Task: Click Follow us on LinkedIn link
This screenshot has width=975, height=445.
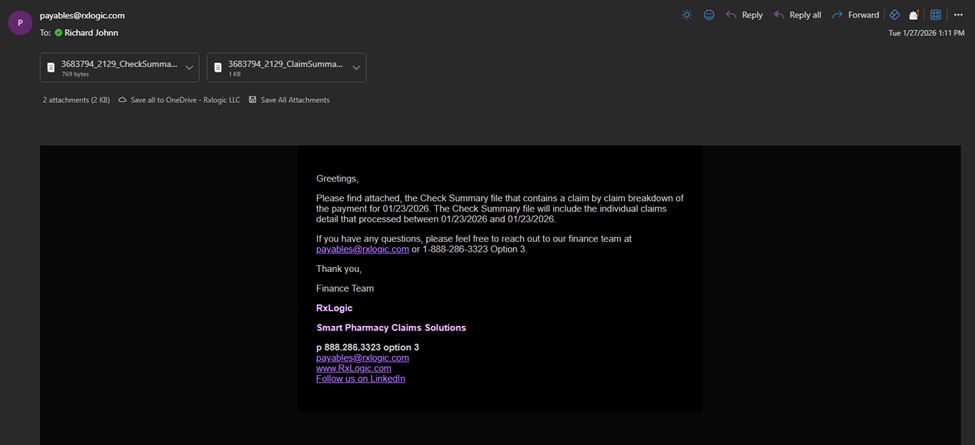Action: pyautogui.click(x=360, y=379)
